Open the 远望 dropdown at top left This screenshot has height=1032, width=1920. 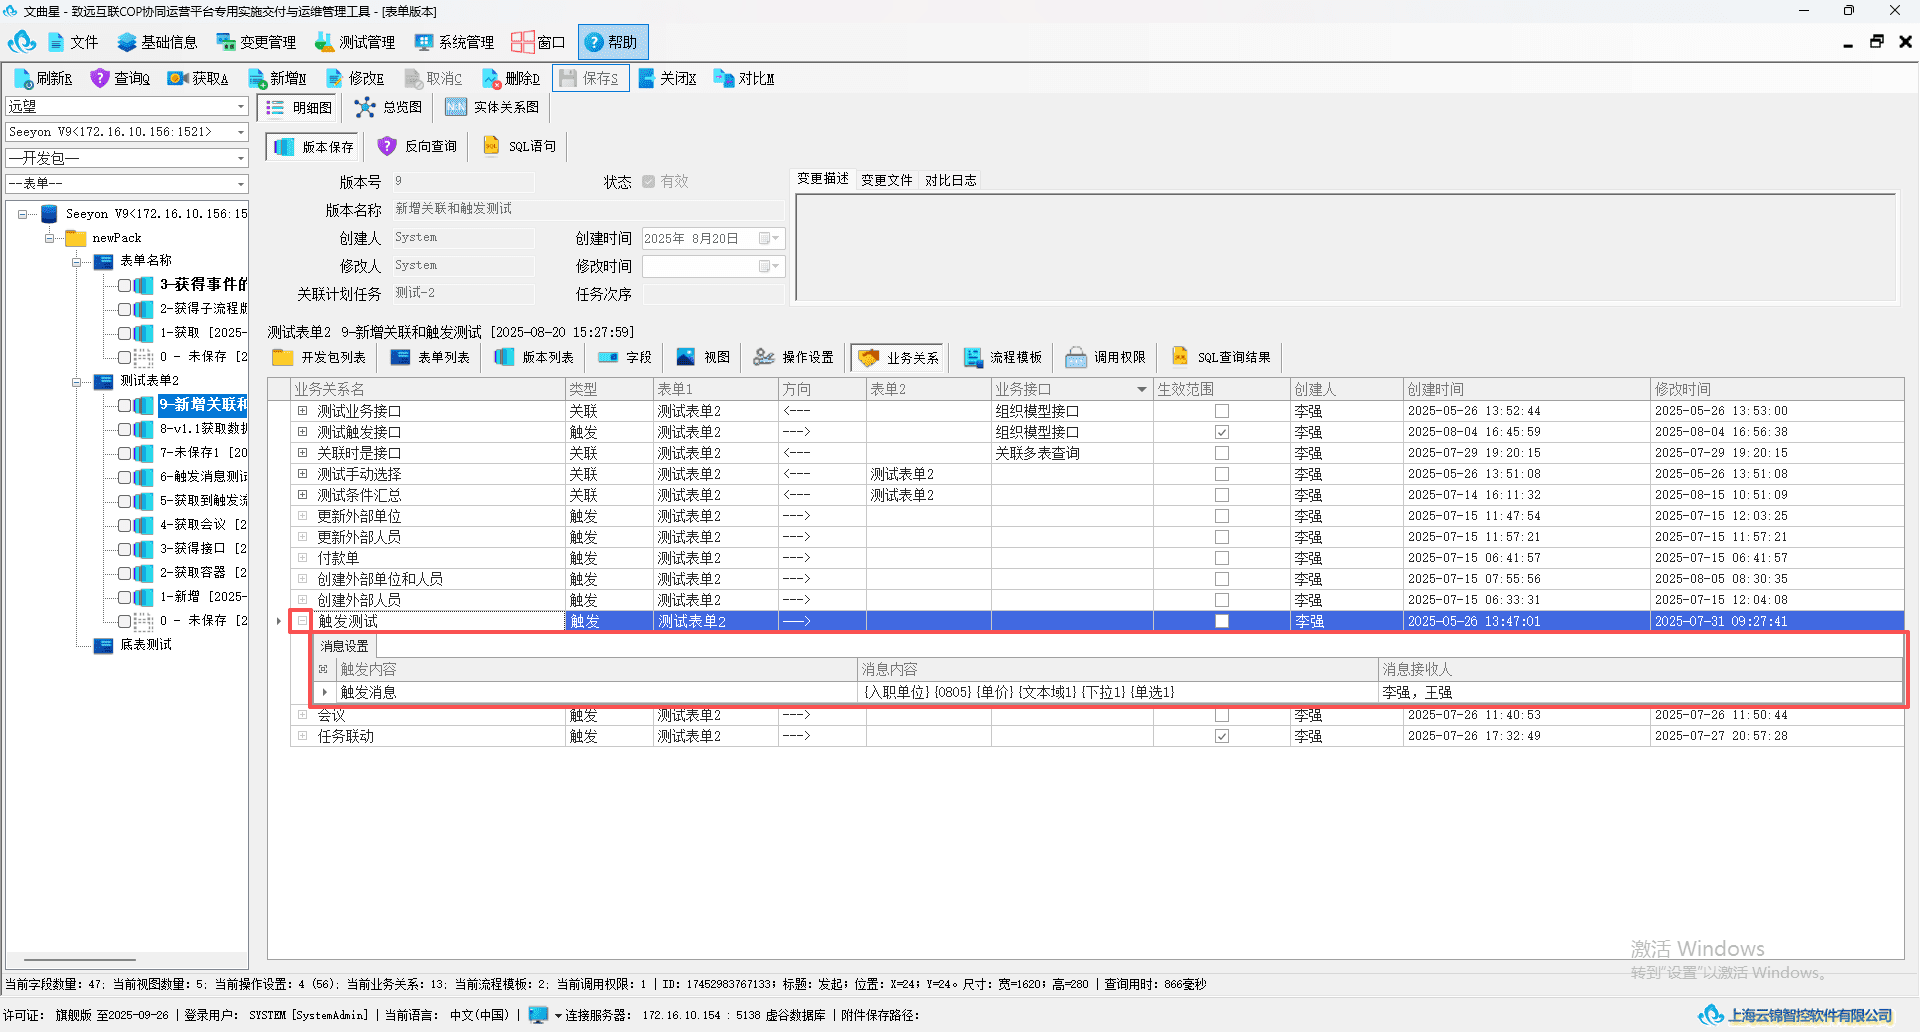(127, 106)
